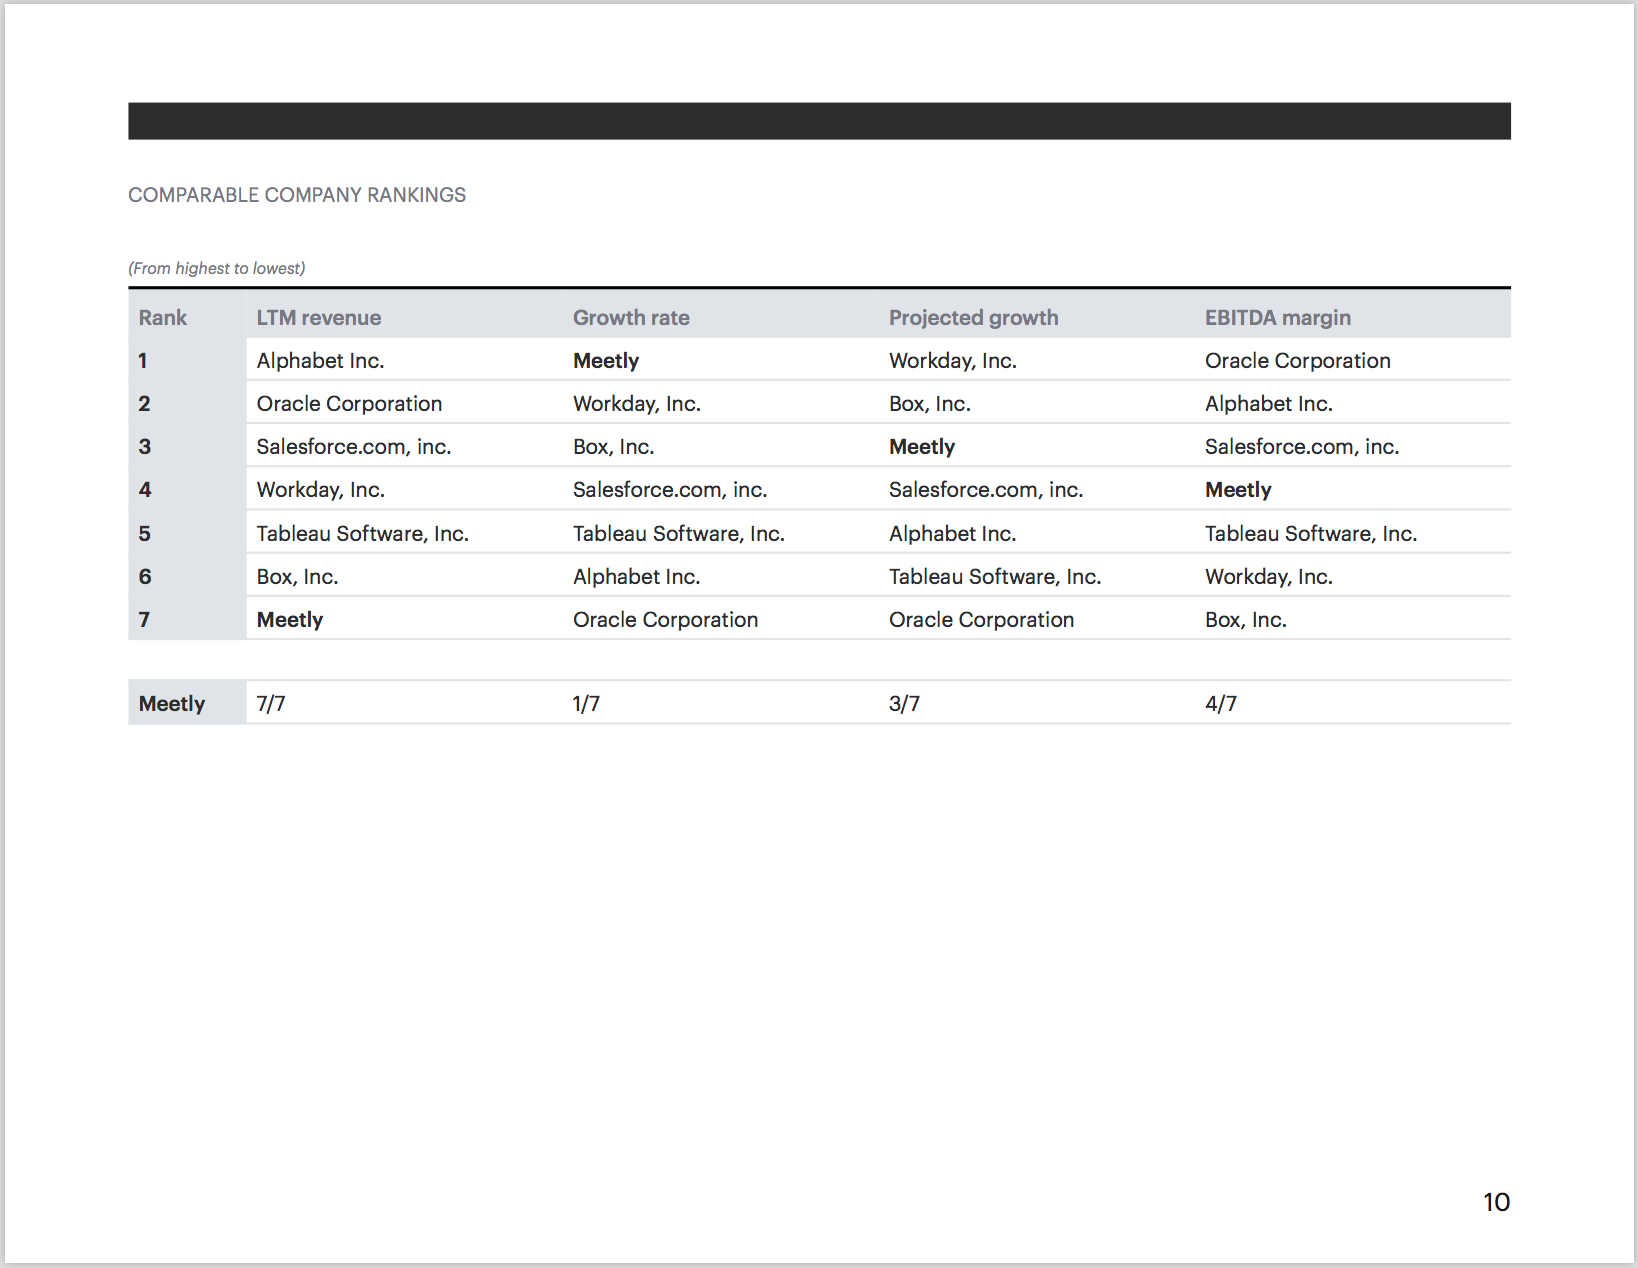The width and height of the screenshot is (1638, 1268).
Task: Click the 4/7 summary value
Action: point(1221,704)
